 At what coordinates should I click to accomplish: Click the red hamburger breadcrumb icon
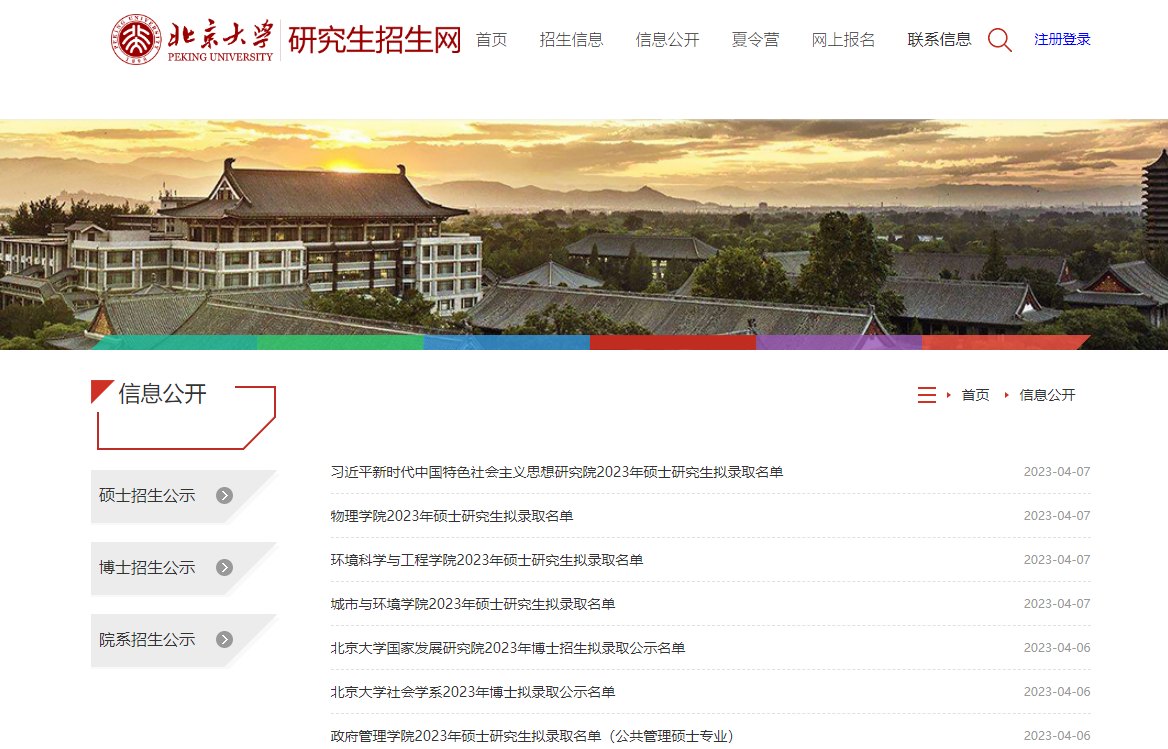(x=927, y=395)
